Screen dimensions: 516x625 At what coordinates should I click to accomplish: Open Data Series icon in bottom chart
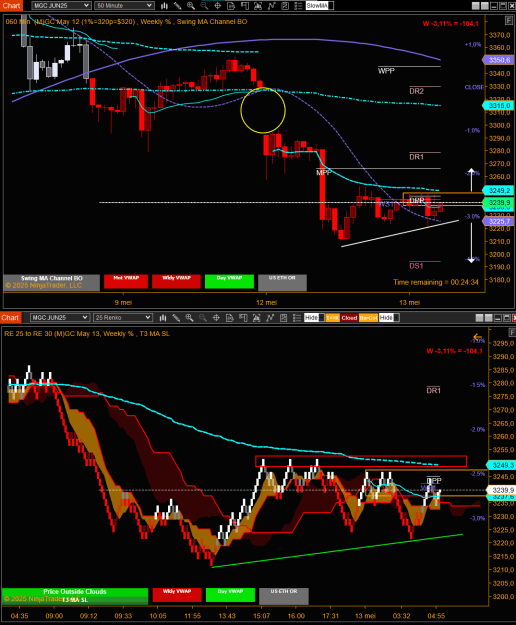pyautogui.click(x=230, y=318)
